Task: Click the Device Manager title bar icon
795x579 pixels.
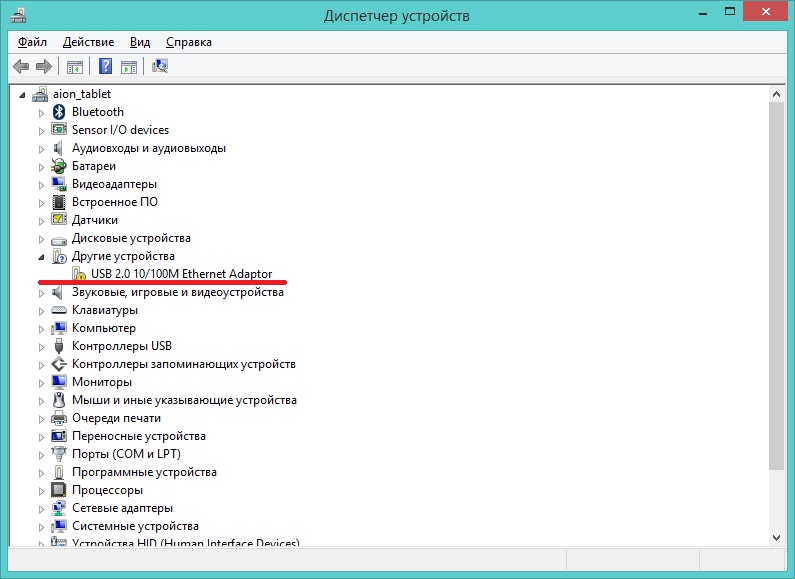Action: click(18, 14)
